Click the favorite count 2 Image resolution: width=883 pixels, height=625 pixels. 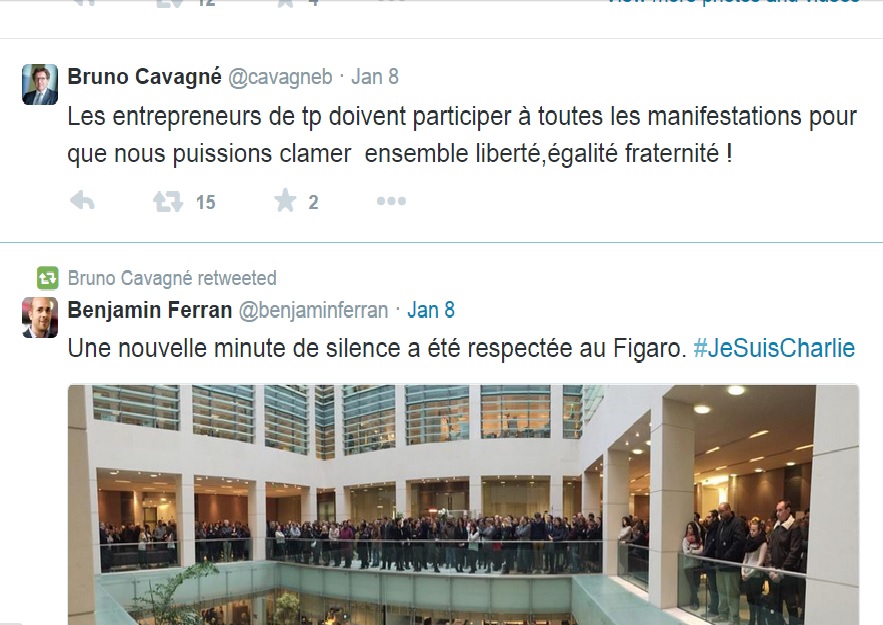314,202
